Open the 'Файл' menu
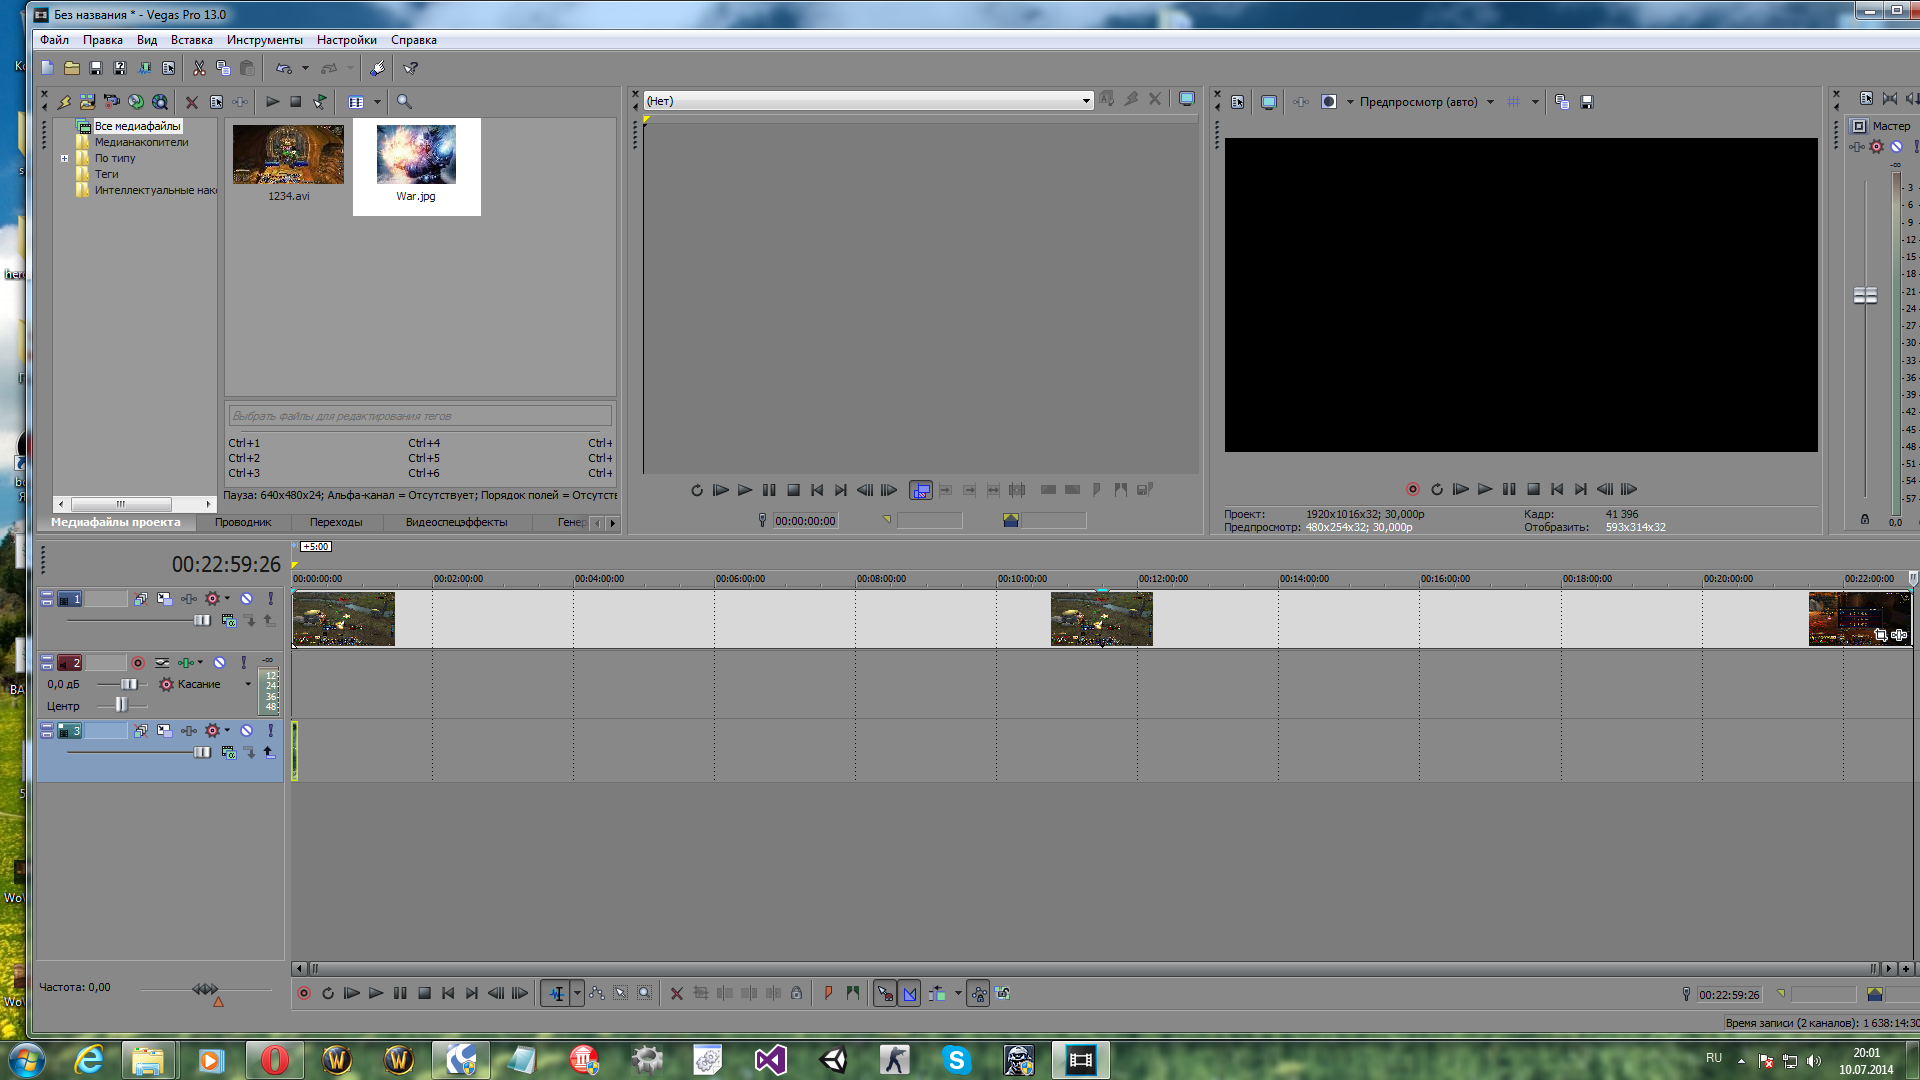This screenshot has height=1080, width=1920. click(54, 40)
